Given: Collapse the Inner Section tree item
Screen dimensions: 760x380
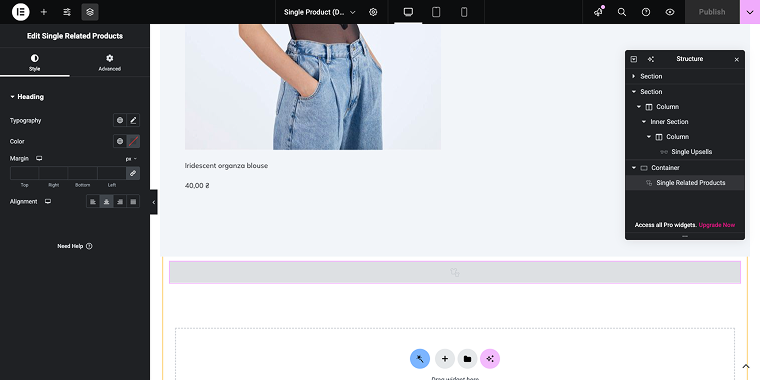Looking at the screenshot, I should tap(644, 122).
